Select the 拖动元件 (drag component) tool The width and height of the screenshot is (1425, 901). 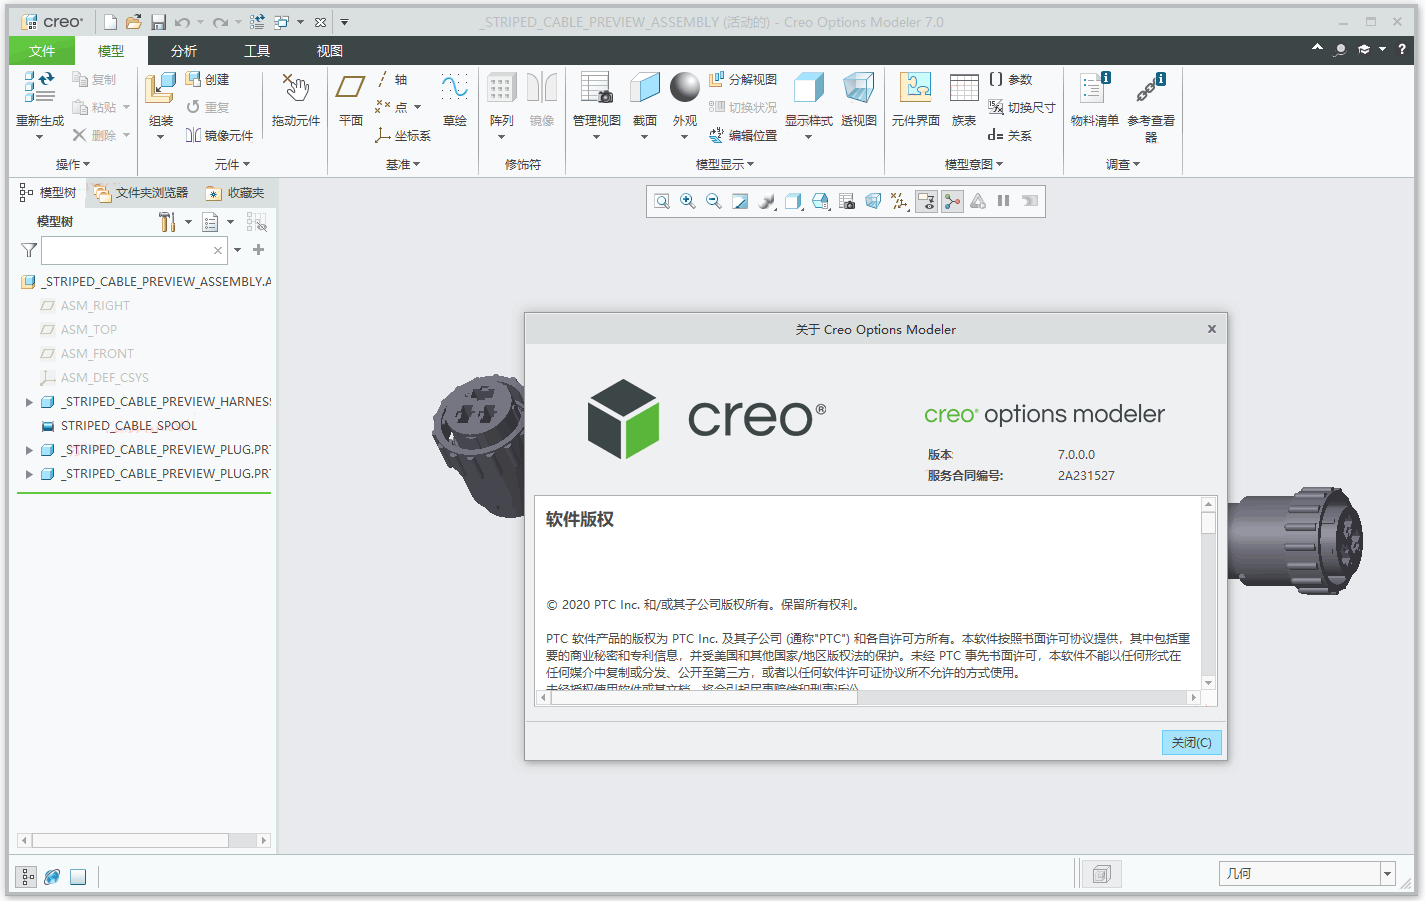(295, 100)
